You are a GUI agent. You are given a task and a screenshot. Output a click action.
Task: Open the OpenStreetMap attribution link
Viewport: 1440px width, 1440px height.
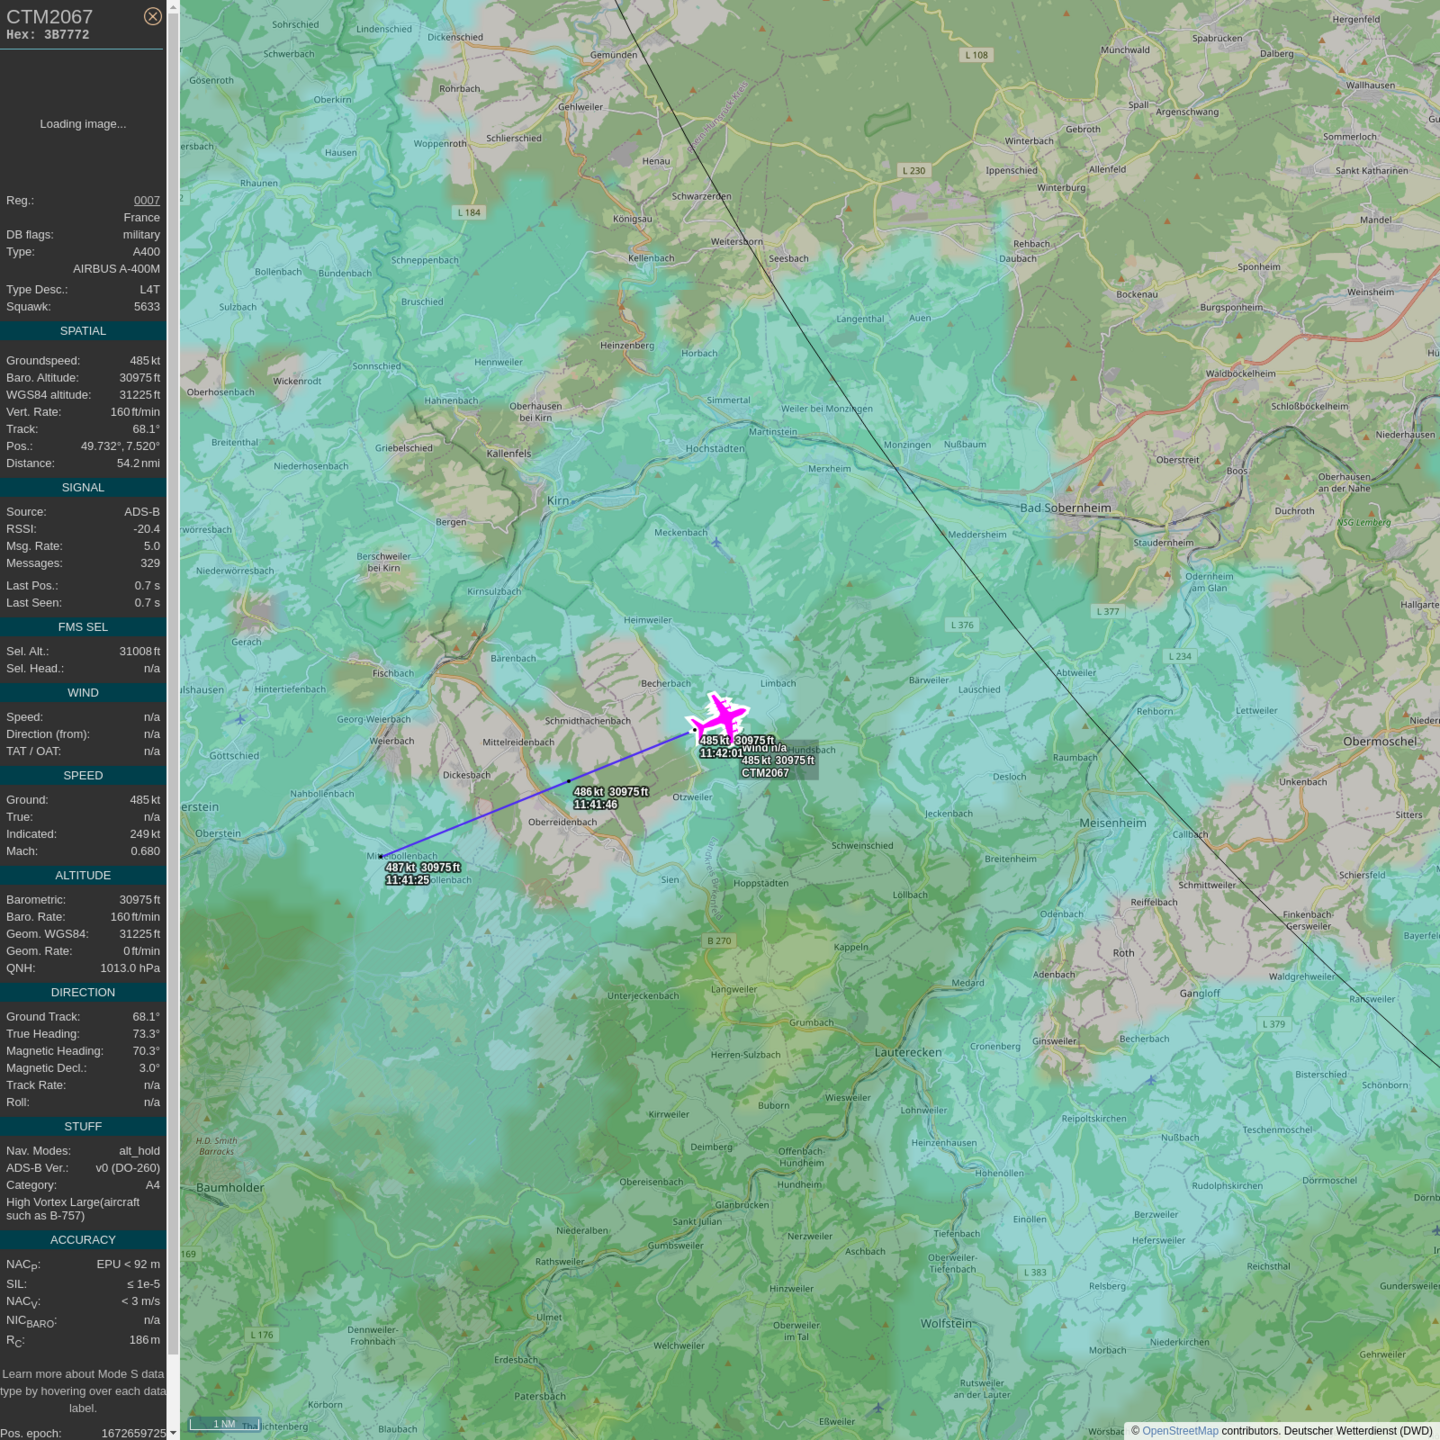point(1180,1431)
